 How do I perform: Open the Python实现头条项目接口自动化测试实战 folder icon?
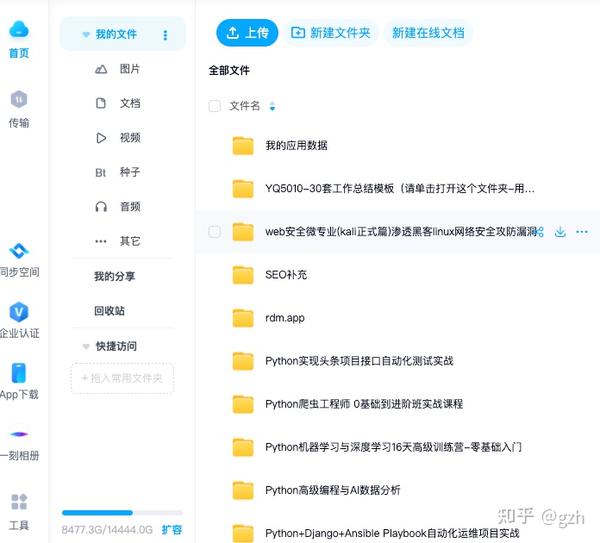click(243, 361)
